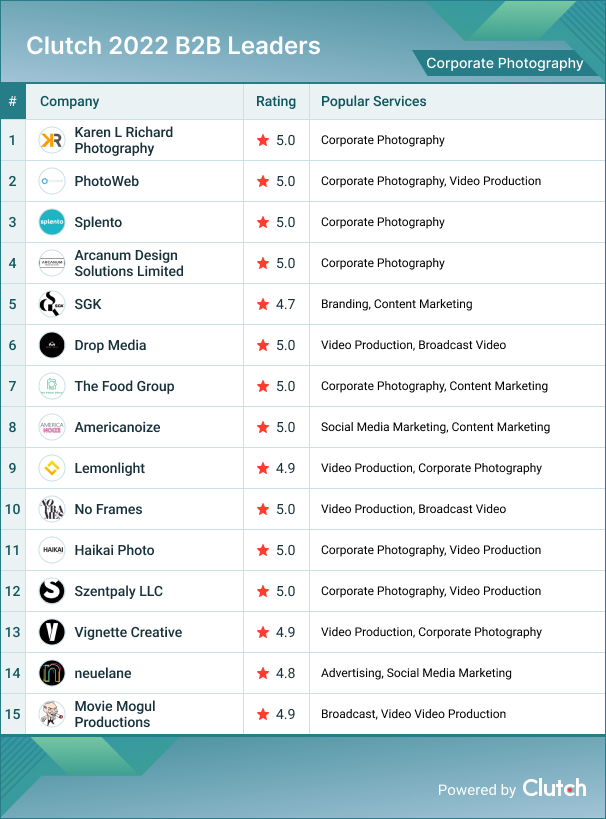This screenshot has width=606, height=819.
Task: Click the Company column header
Action: pos(69,101)
